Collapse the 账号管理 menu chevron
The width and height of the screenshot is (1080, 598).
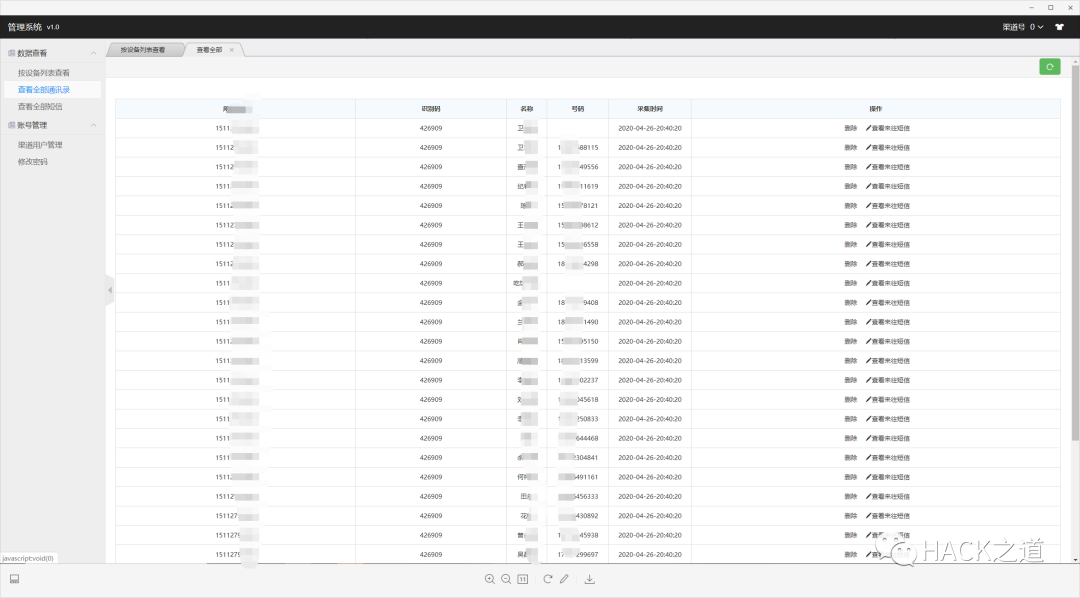click(94, 125)
